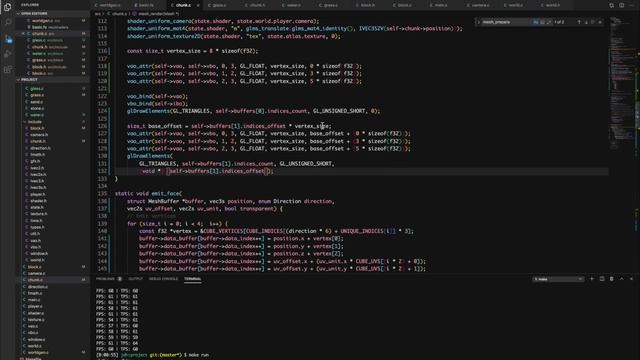Maximize the bottom panel size

(x=622, y=279)
